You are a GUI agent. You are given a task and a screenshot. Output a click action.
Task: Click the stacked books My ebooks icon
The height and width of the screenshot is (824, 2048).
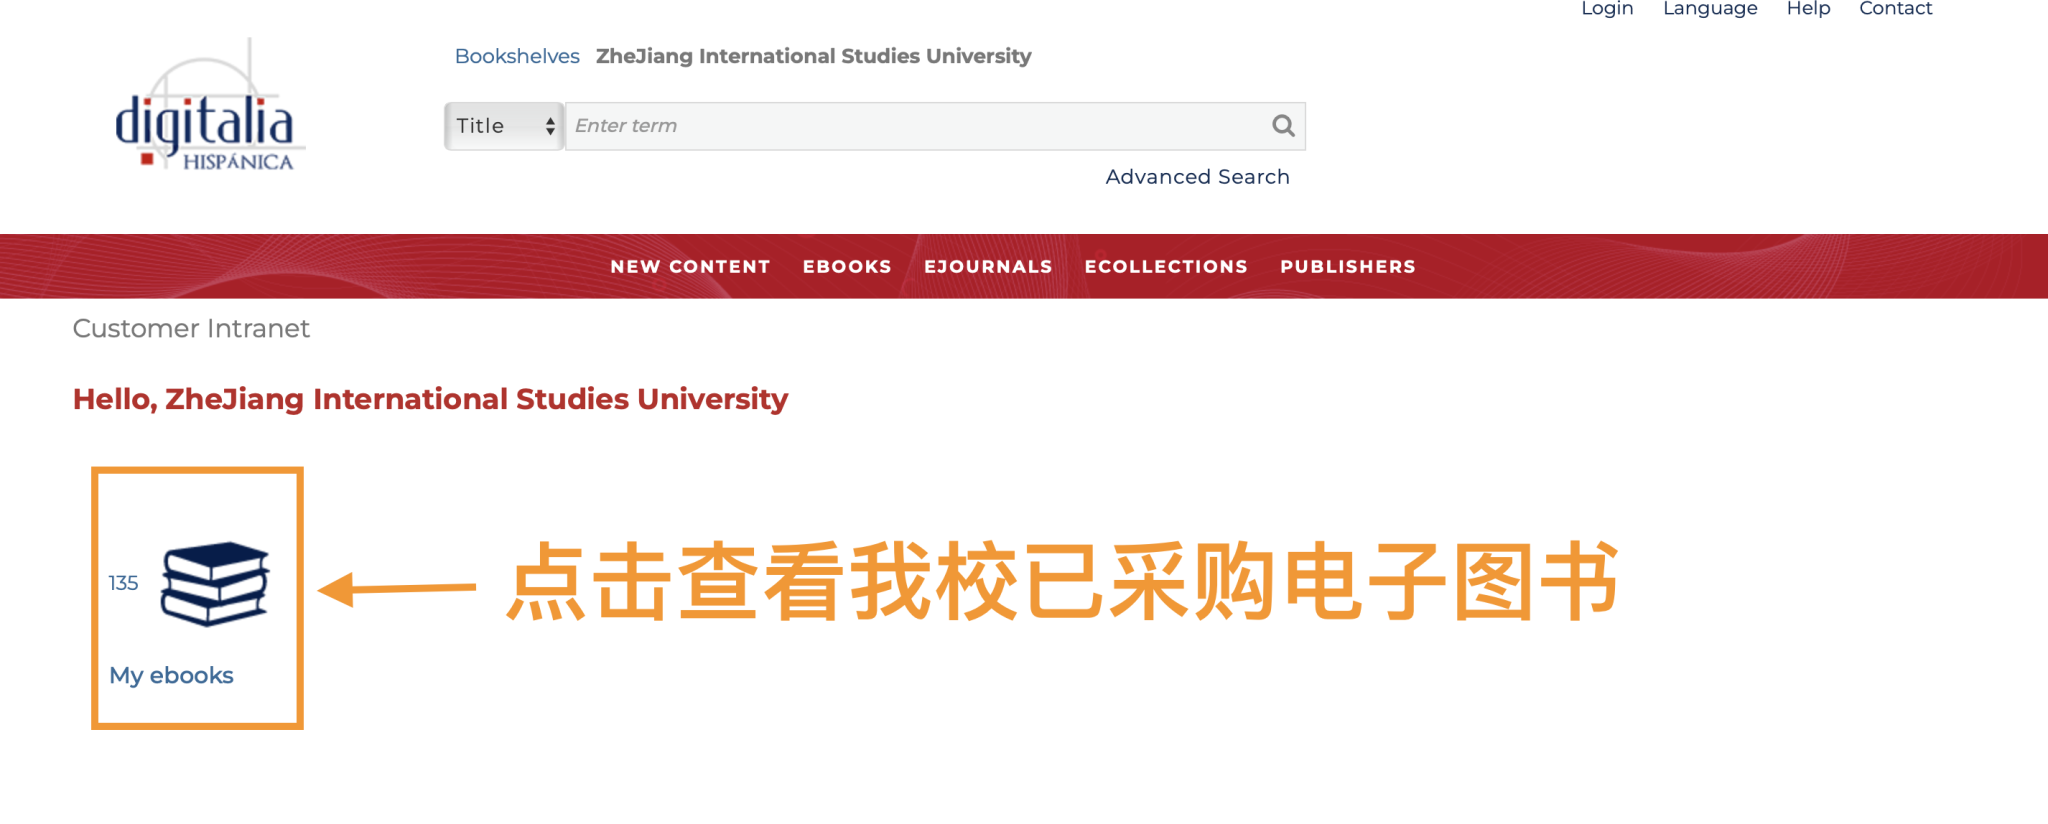215,583
